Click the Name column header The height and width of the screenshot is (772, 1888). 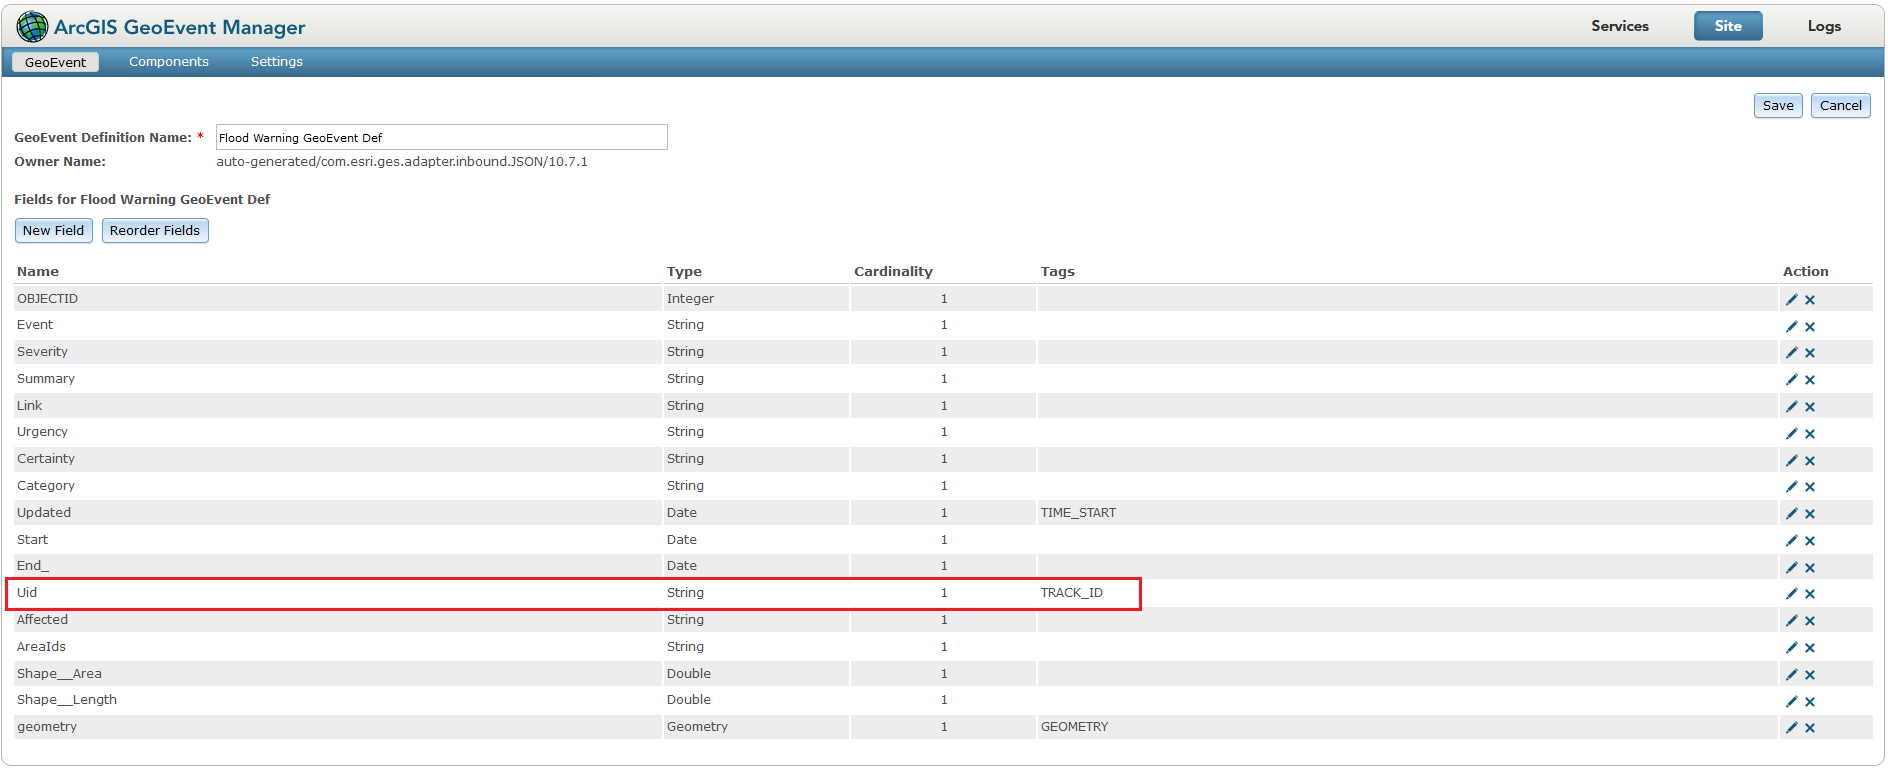(x=38, y=272)
